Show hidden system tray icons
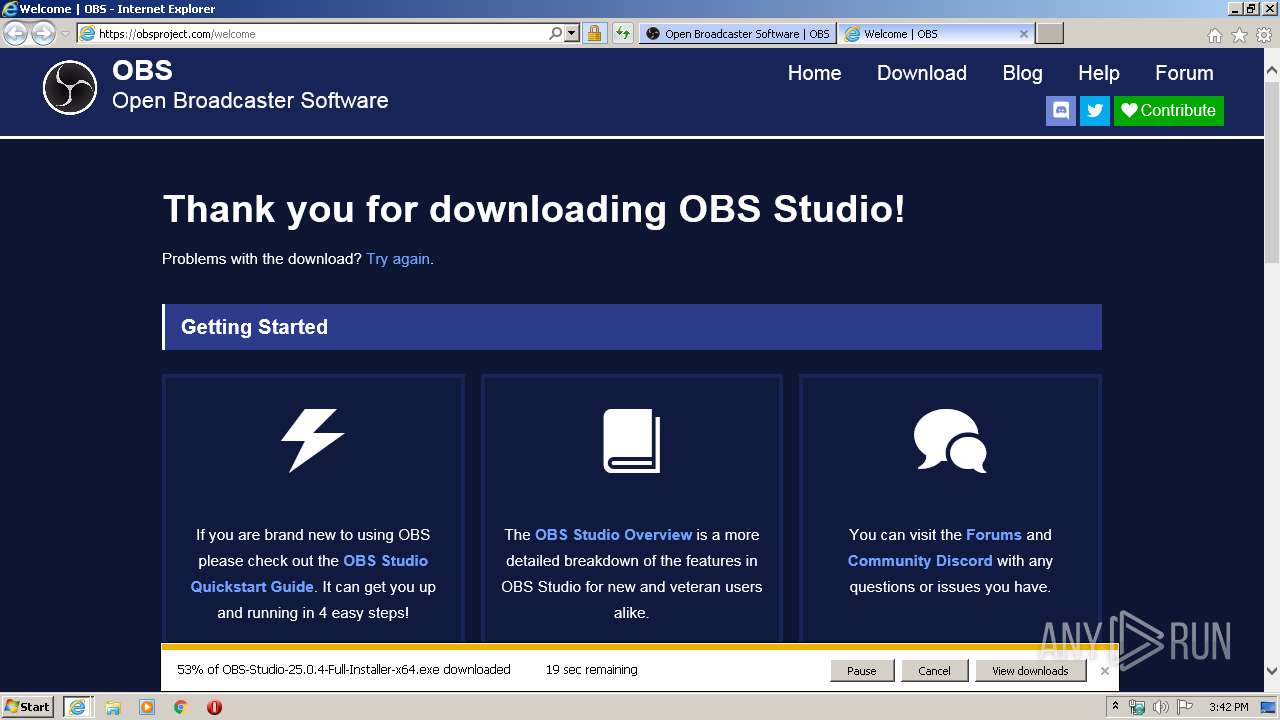Viewport: 1280px width, 720px height. pyautogui.click(x=1115, y=707)
